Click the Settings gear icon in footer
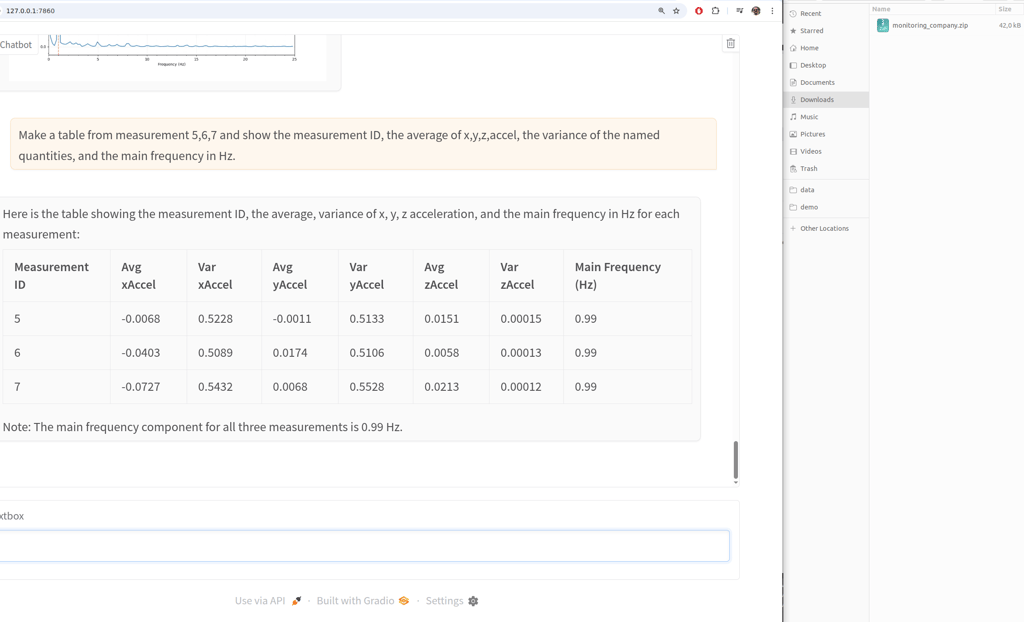Screen dimensions: 1024x622 click(x=473, y=601)
